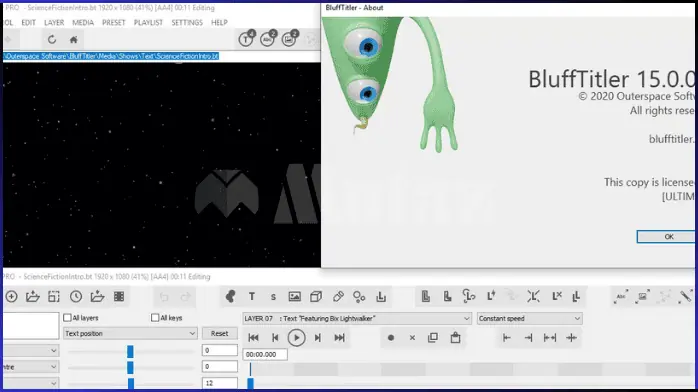Open the dropdown ending in 'ntre'
The width and height of the screenshot is (698, 392).
(30, 367)
